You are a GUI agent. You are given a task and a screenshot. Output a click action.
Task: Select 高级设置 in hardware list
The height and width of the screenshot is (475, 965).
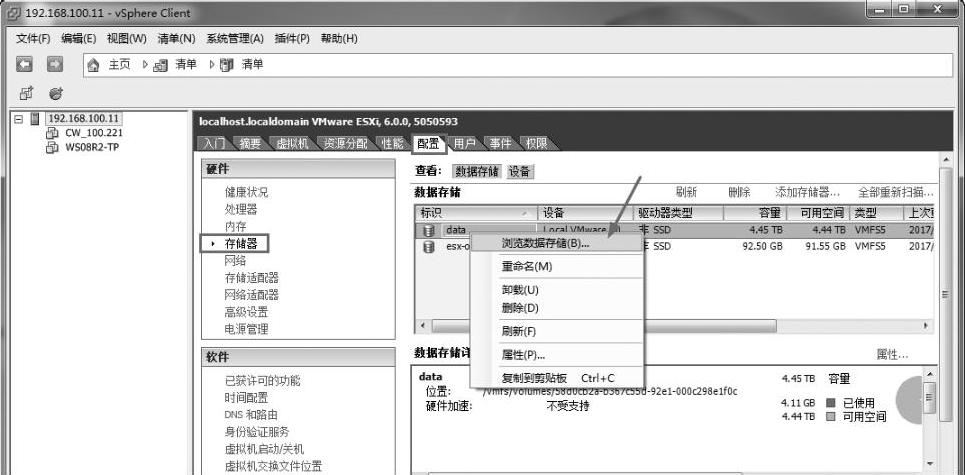[x=246, y=312]
